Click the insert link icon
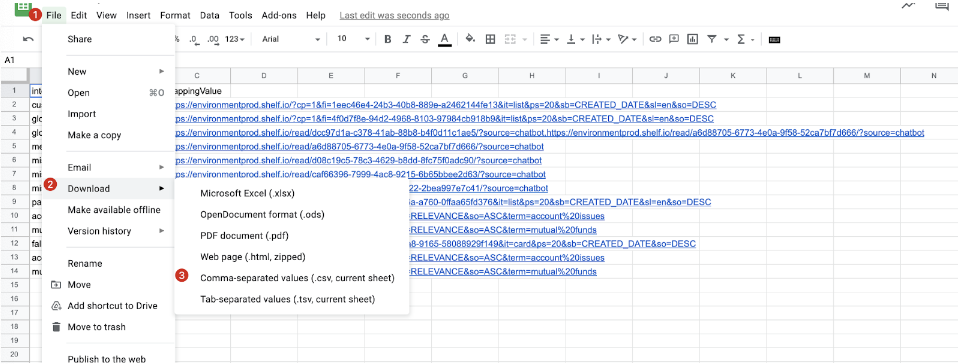Screen dimensions: 958x364 tap(655, 39)
